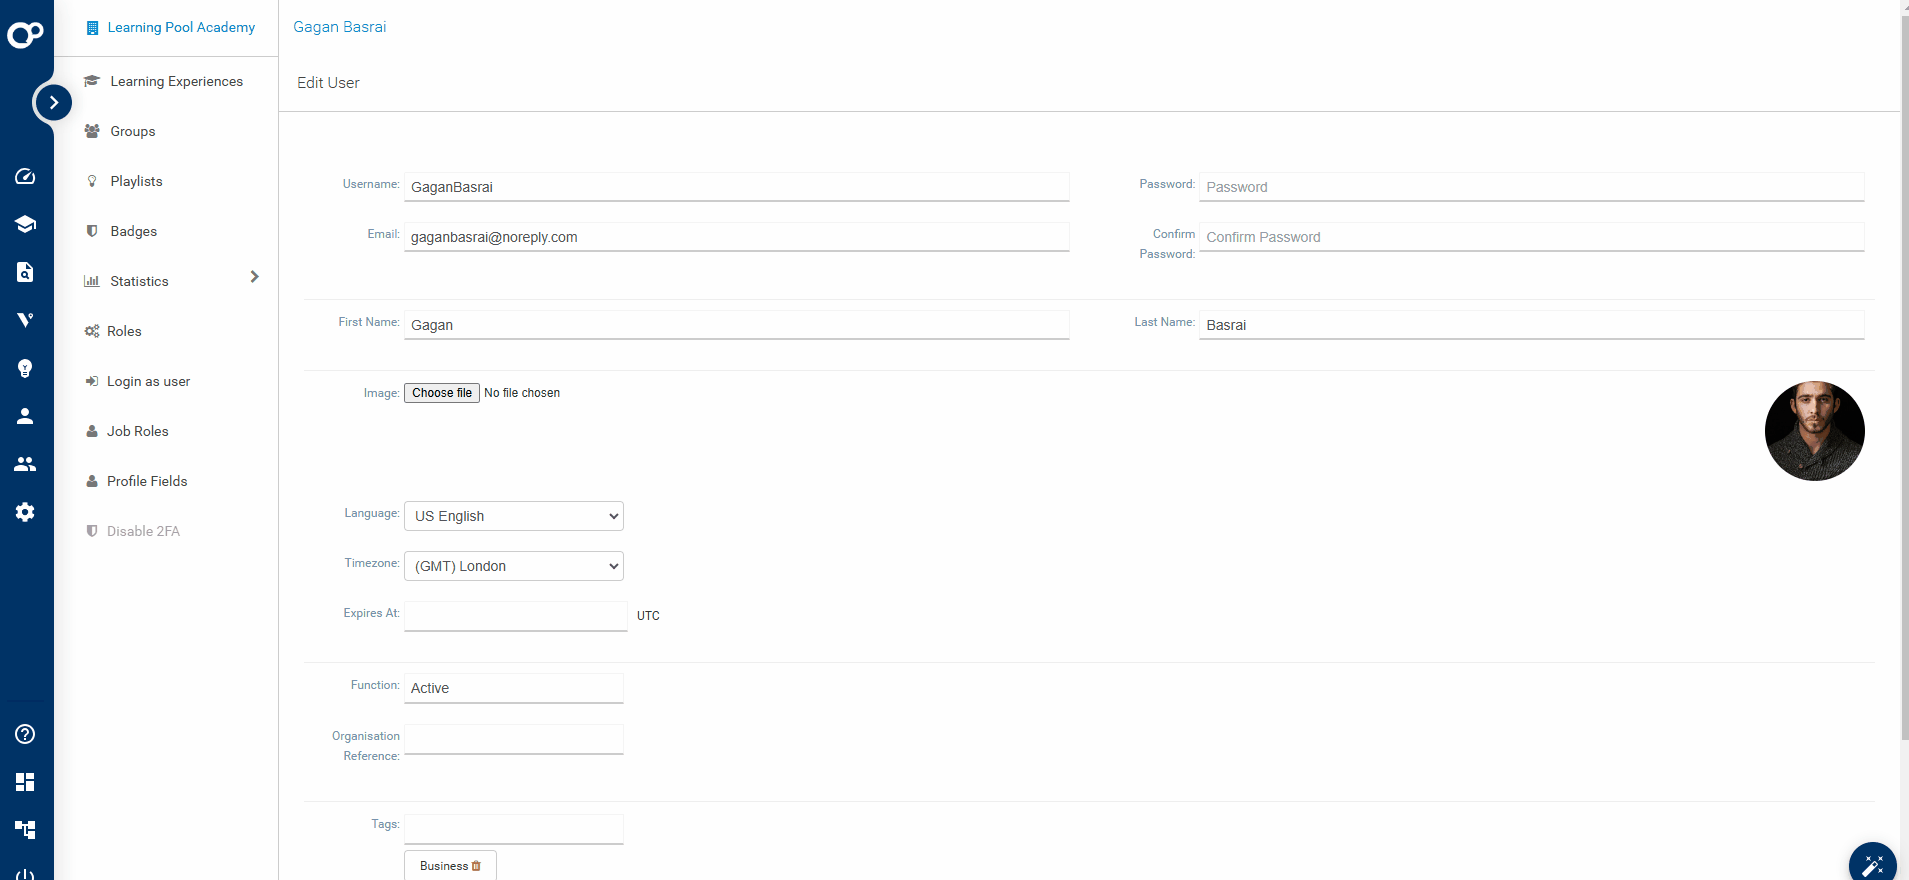Open the Language dropdown
This screenshot has height=880, width=1909.
513,516
